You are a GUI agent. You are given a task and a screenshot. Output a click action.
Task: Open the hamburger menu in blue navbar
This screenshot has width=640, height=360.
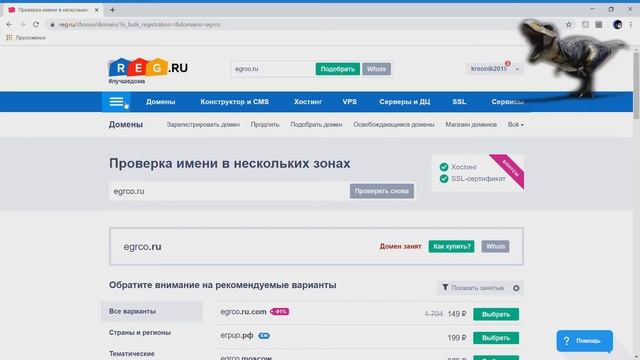(116, 102)
